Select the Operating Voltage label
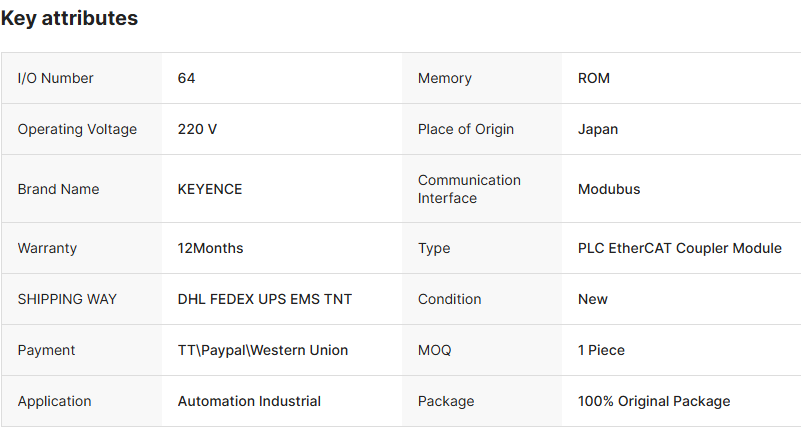 [x=77, y=129]
